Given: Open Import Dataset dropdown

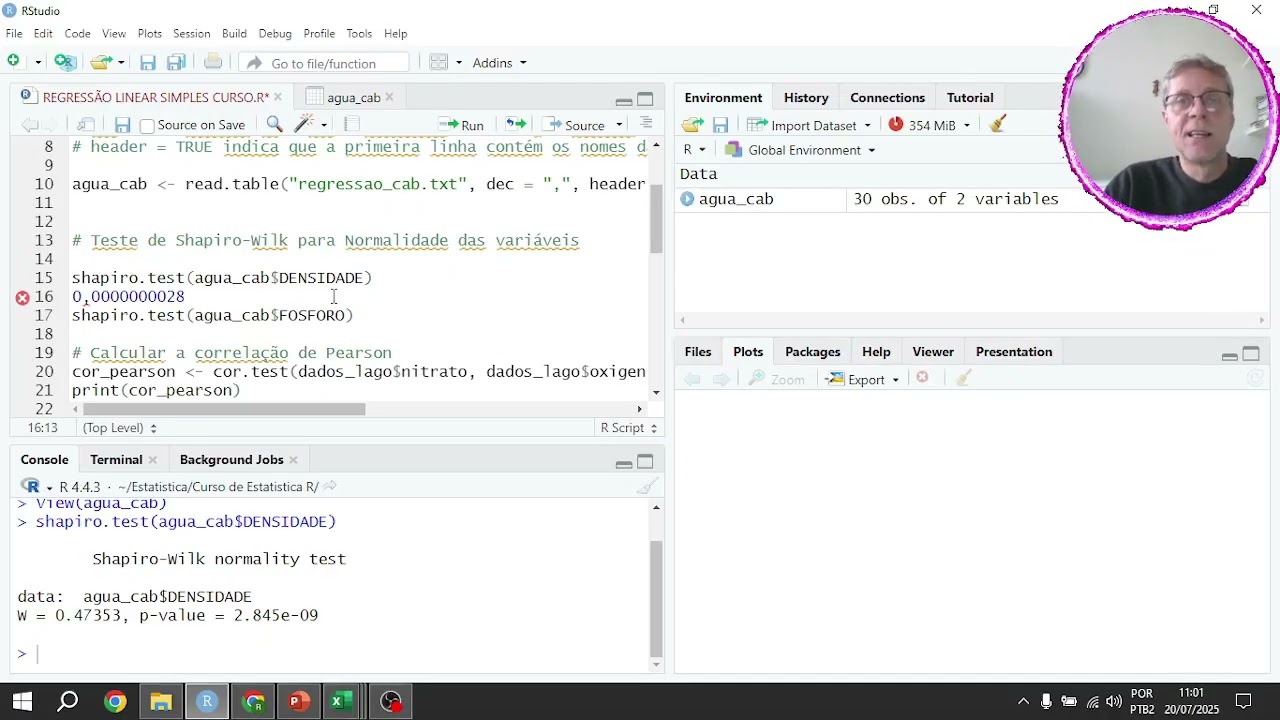Looking at the screenshot, I should (867, 125).
